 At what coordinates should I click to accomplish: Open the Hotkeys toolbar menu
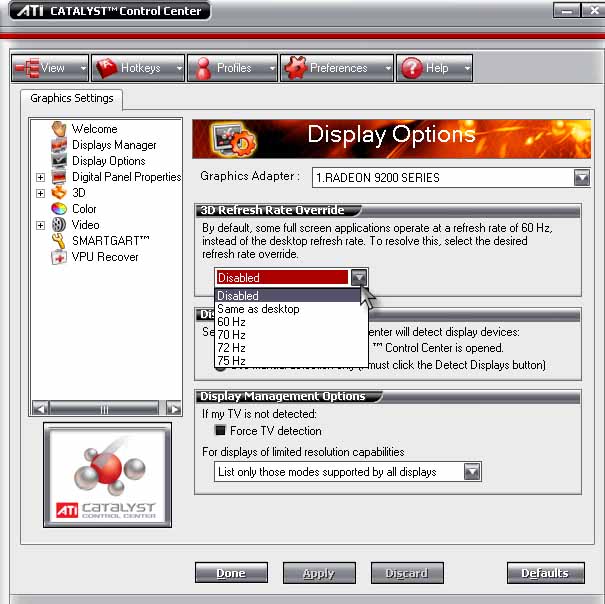[138, 68]
